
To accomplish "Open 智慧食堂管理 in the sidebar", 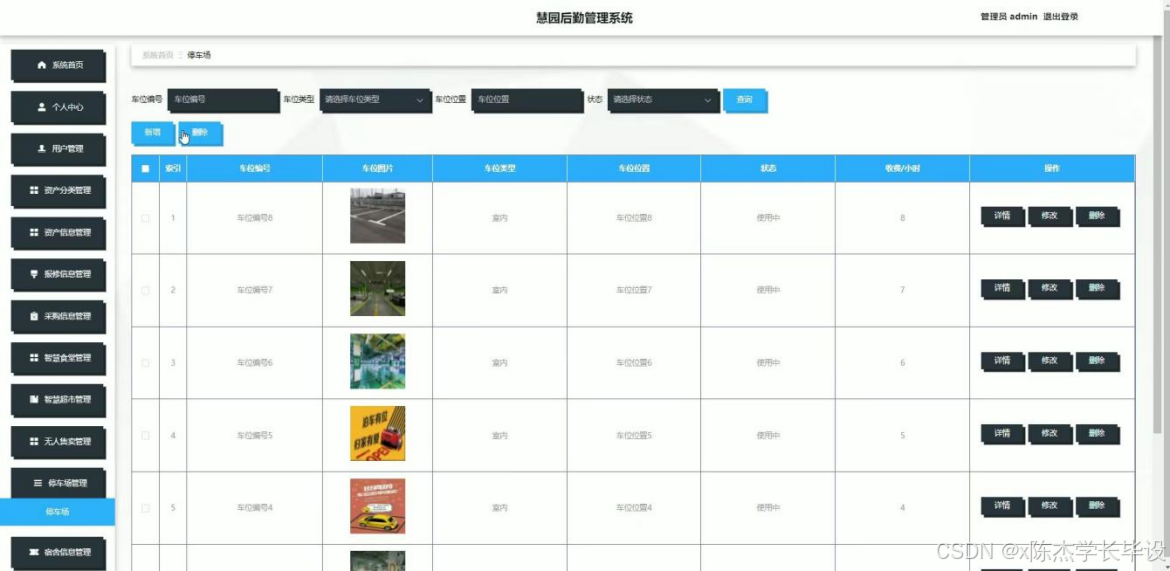I will 58,358.
